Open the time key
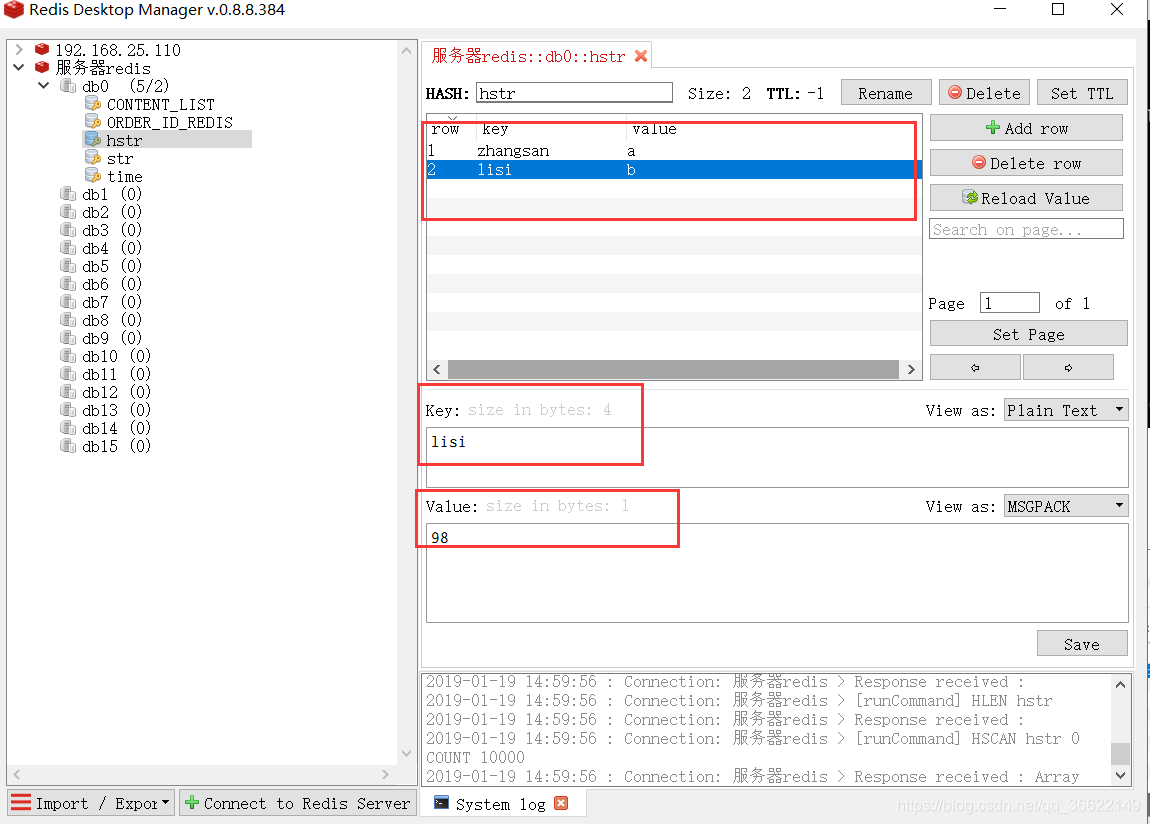The width and height of the screenshot is (1150, 824). point(125,177)
